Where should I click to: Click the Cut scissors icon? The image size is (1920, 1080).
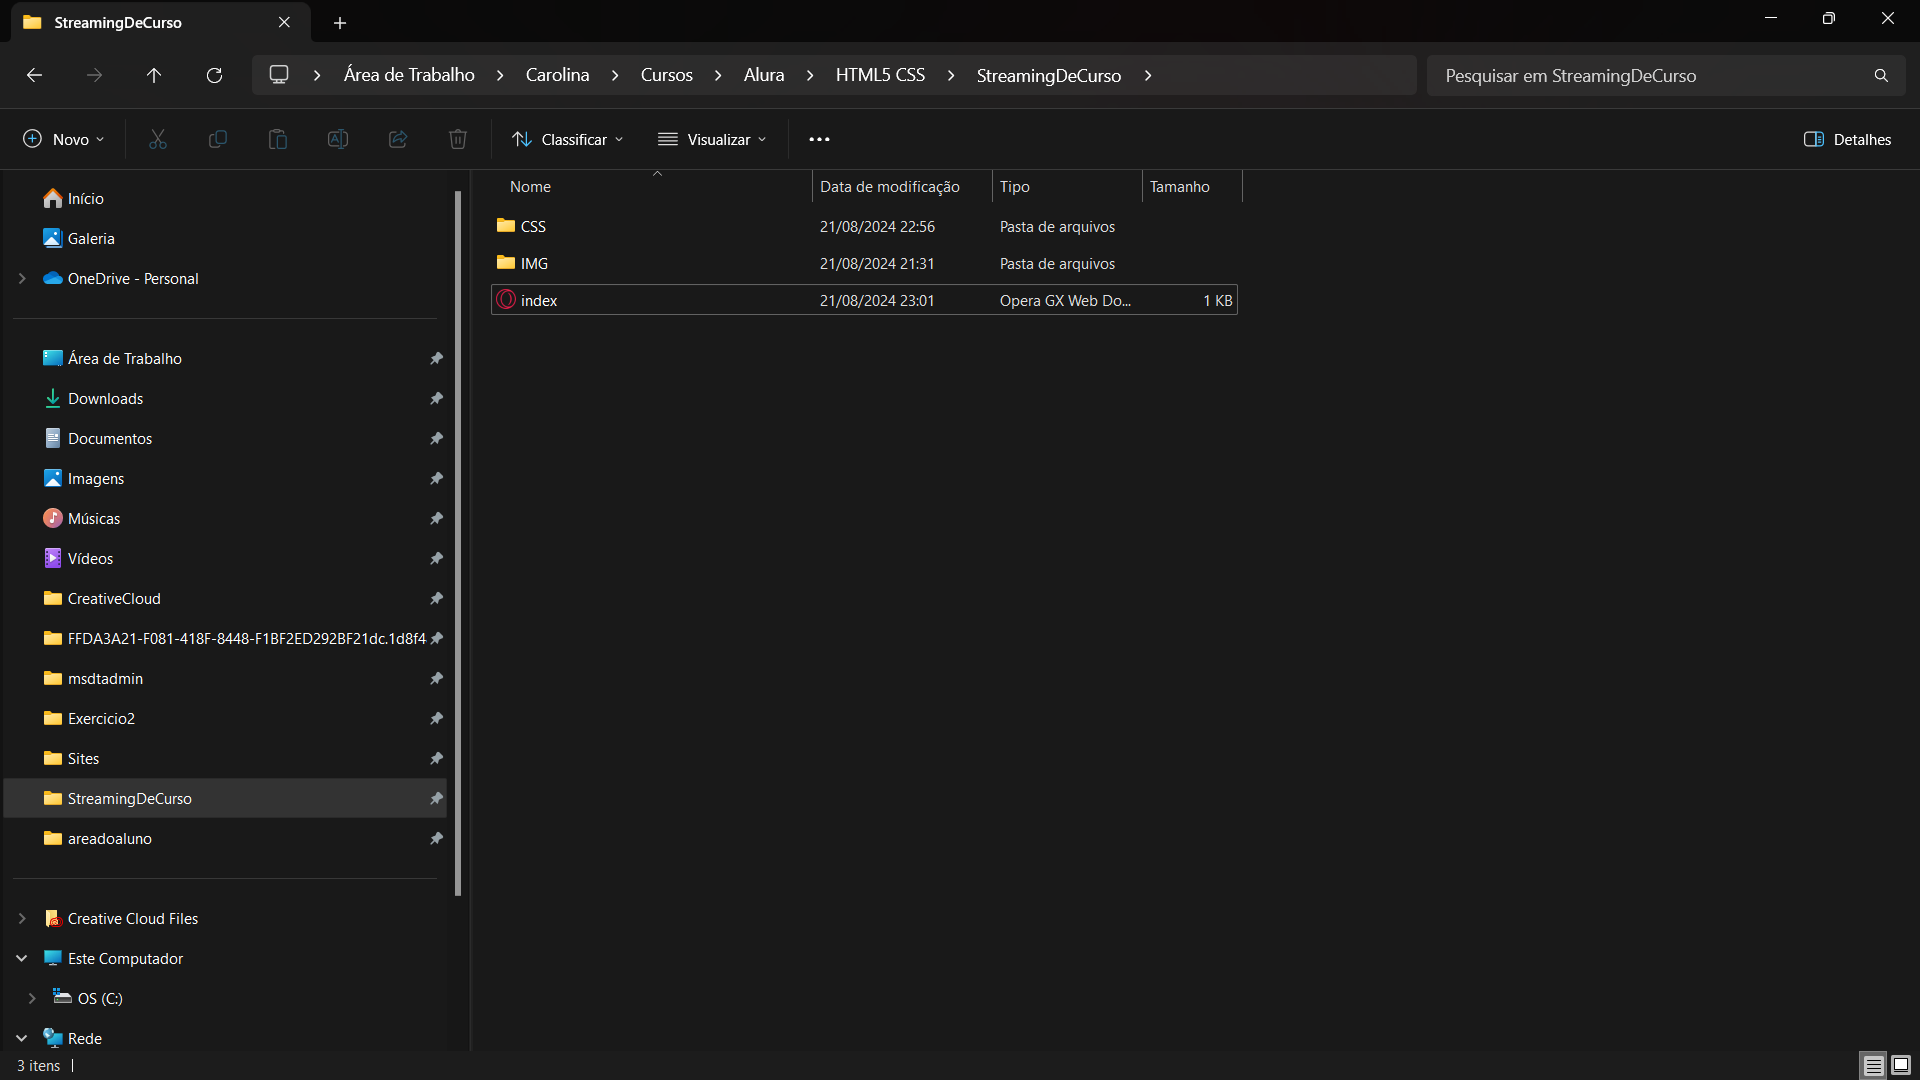pyautogui.click(x=158, y=139)
